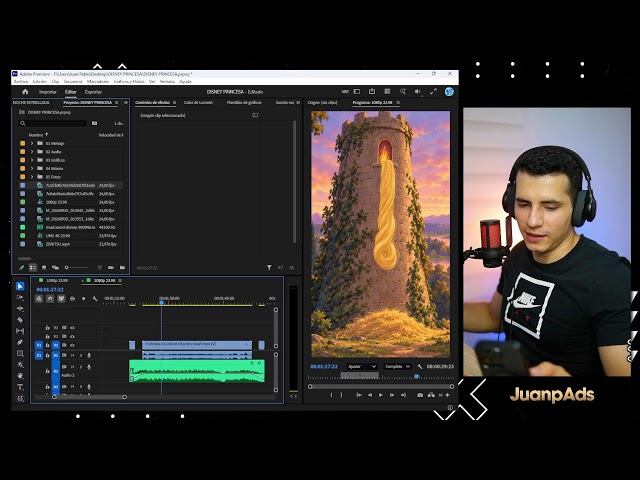
Task: Open the Marcadores menu
Action: 98,82
